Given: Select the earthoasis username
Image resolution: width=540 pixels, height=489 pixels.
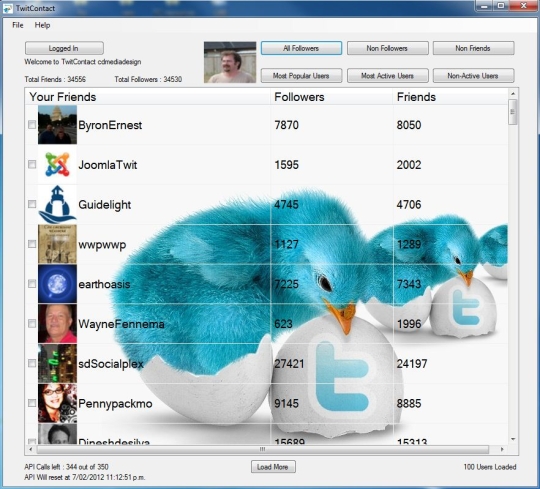Looking at the screenshot, I should pos(104,284).
